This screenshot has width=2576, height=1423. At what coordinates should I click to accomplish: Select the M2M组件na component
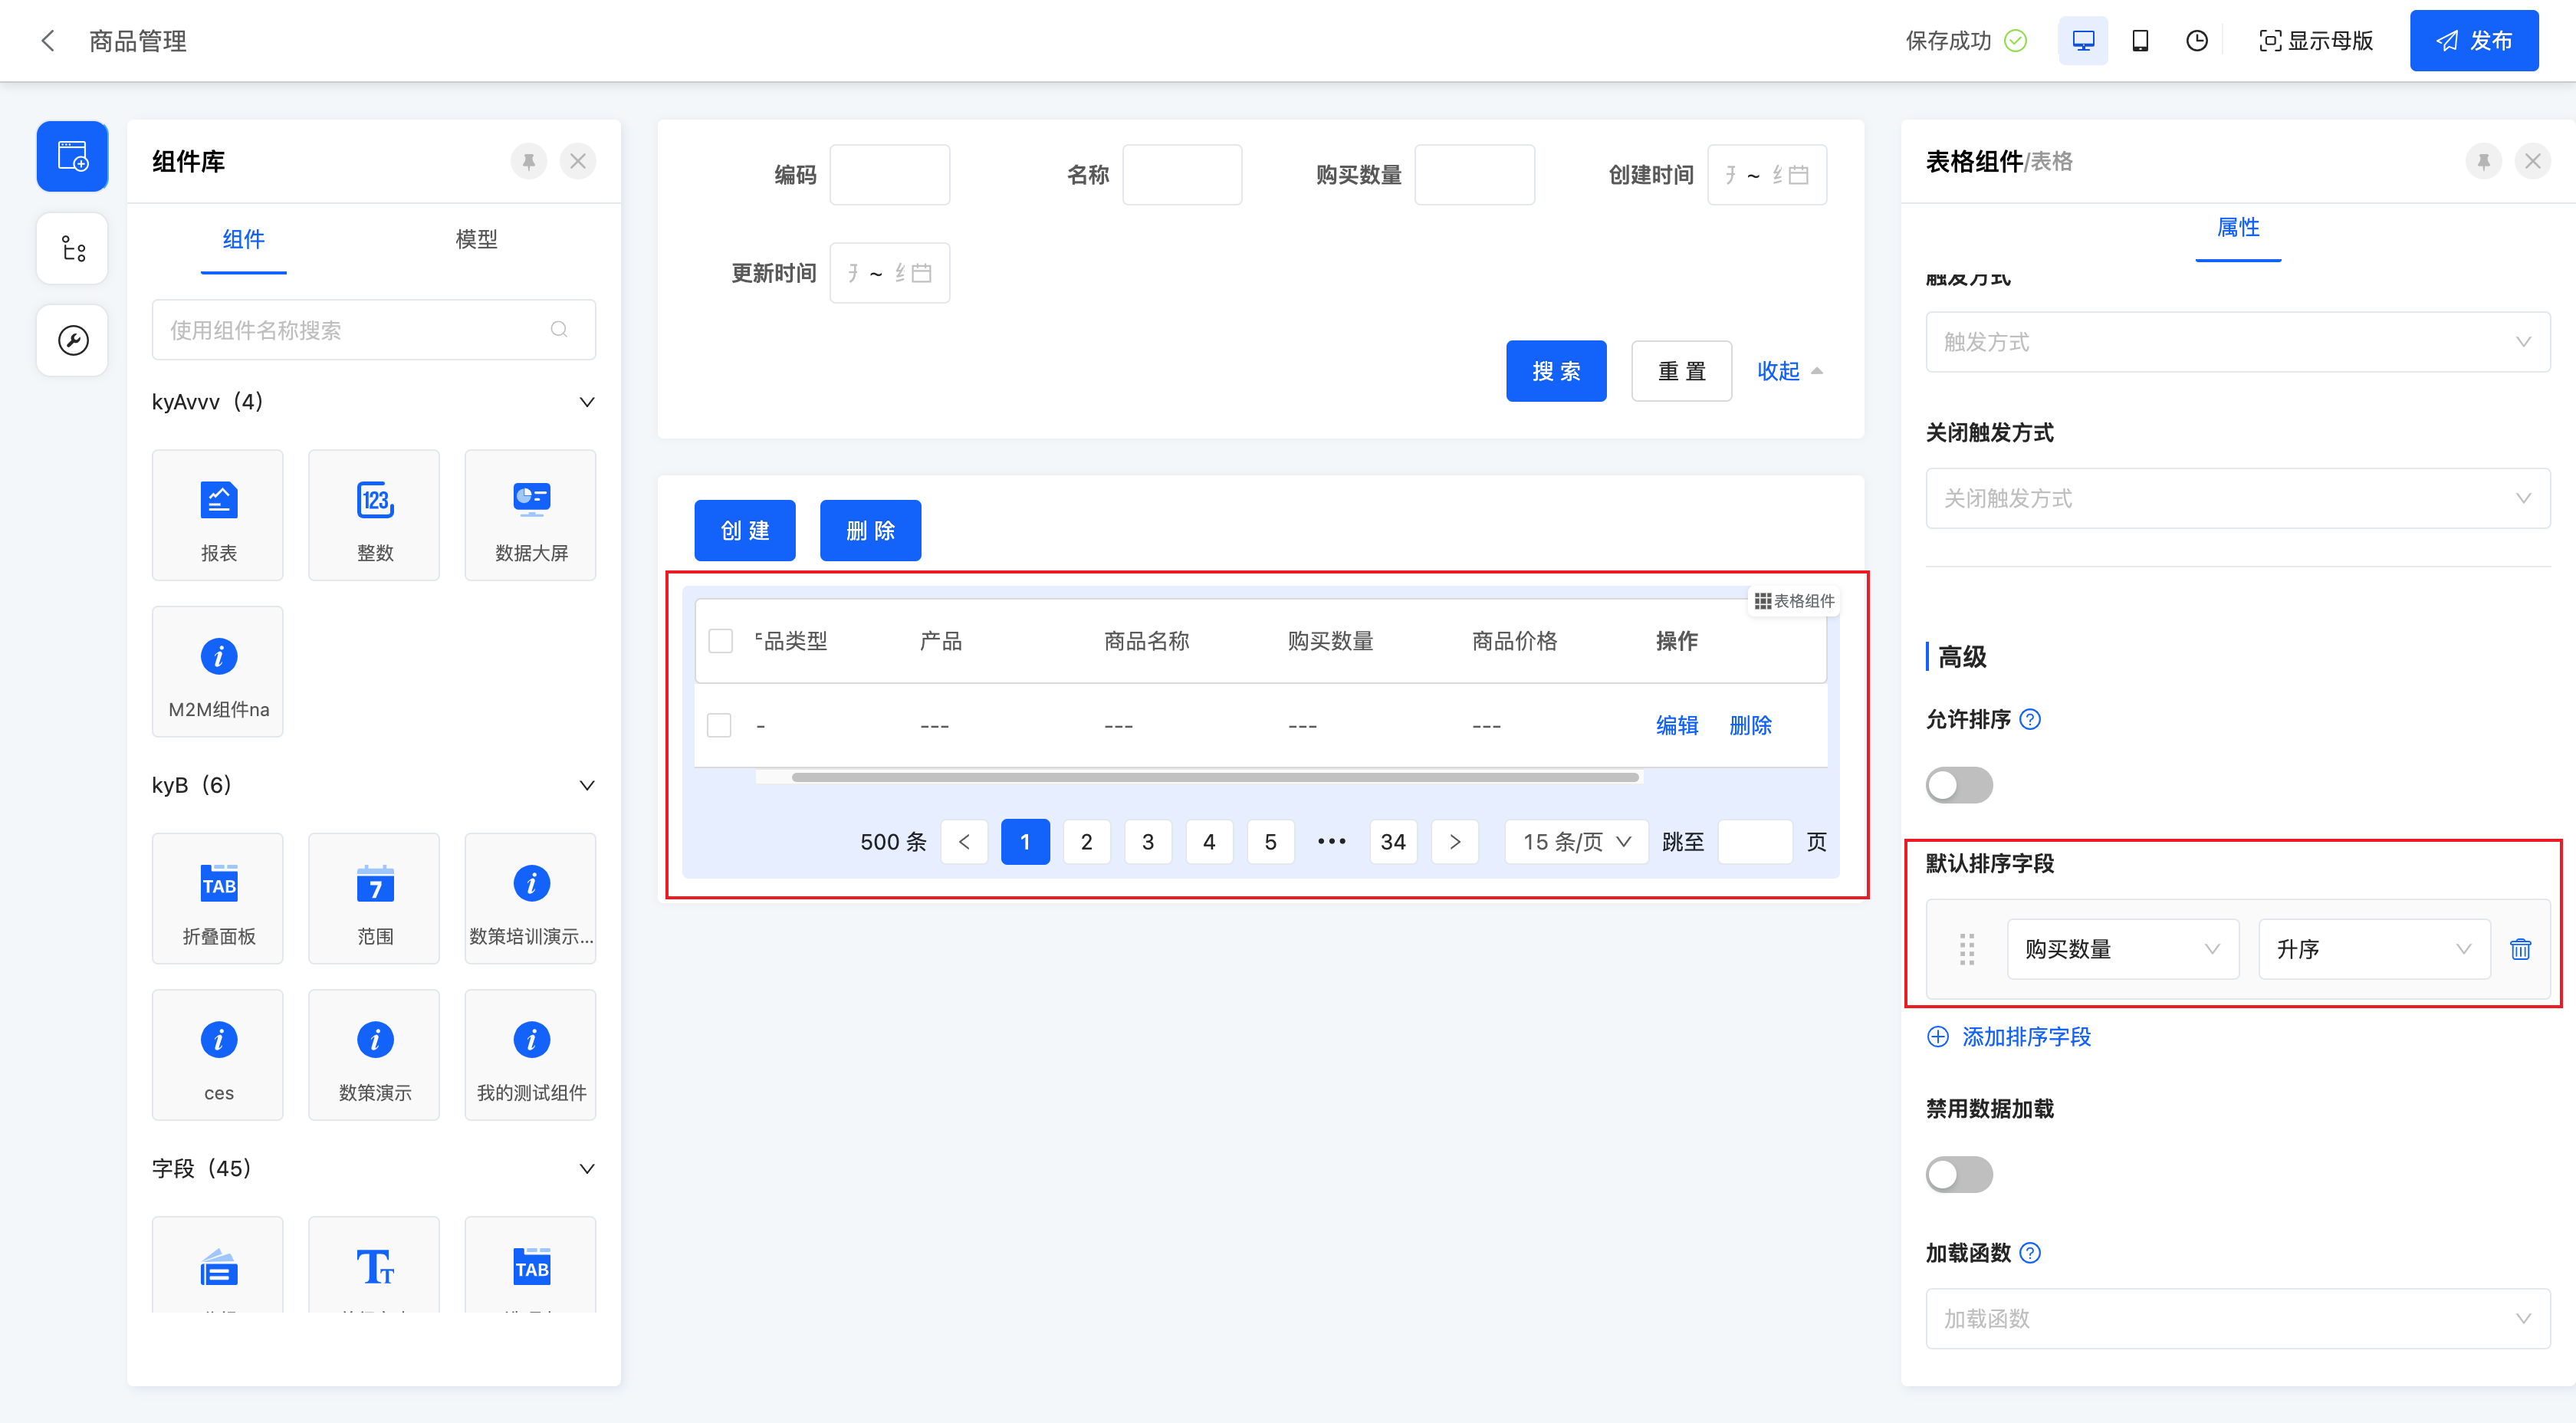218,671
